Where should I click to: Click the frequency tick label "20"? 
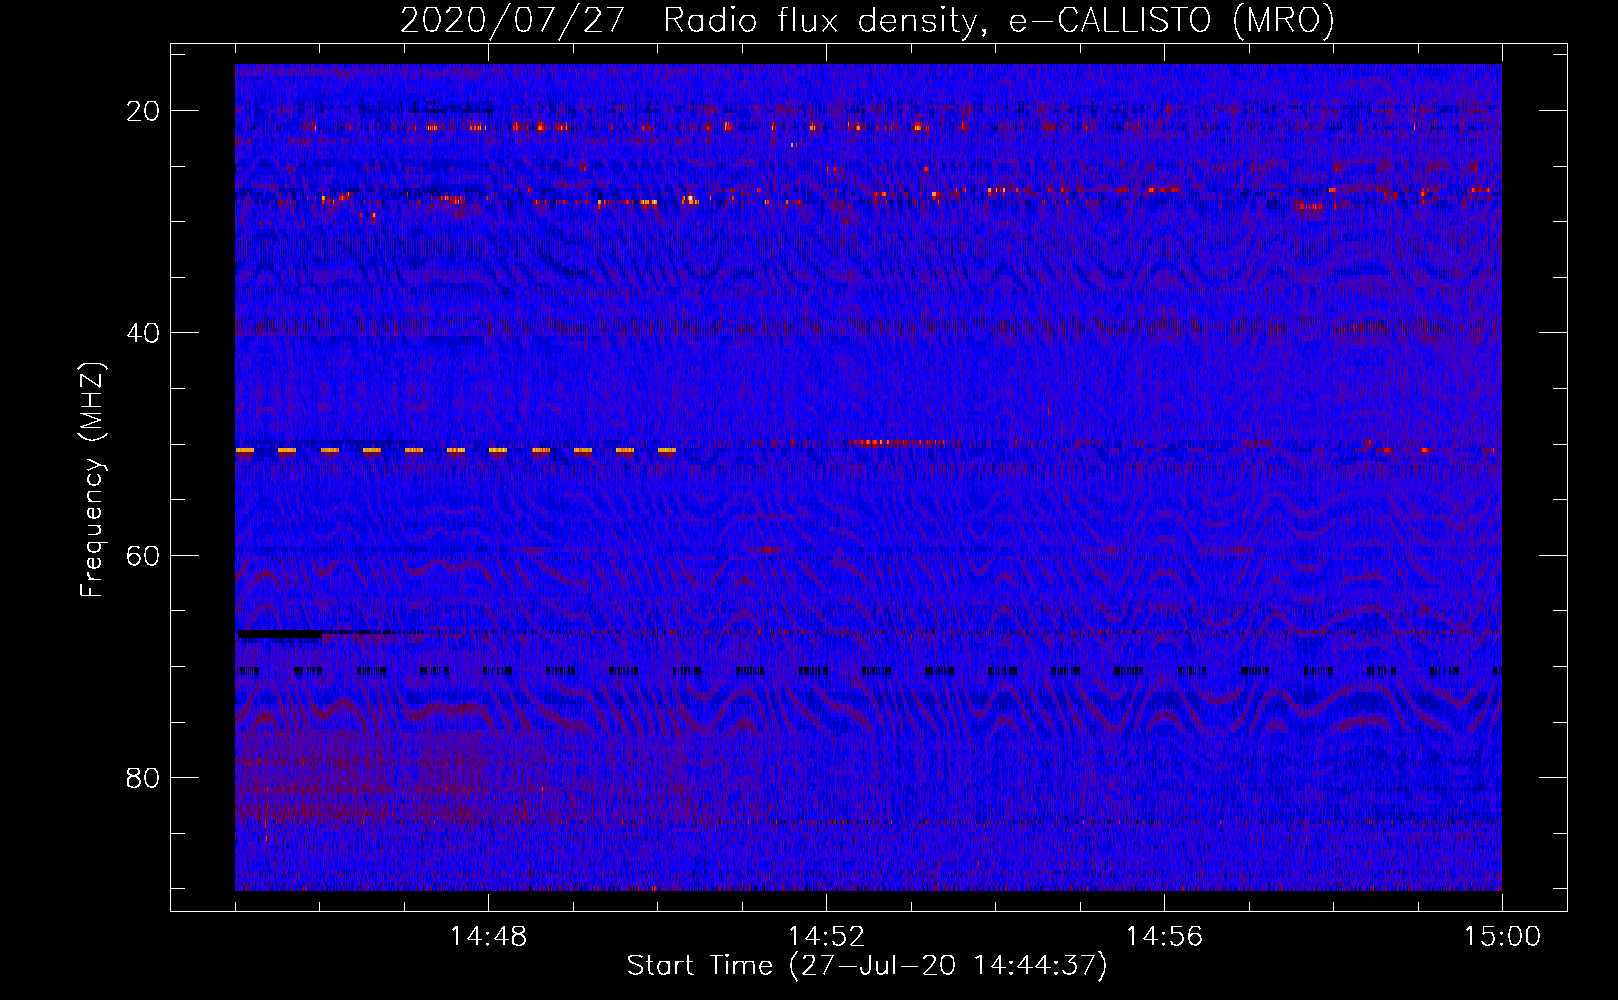pyautogui.click(x=144, y=110)
